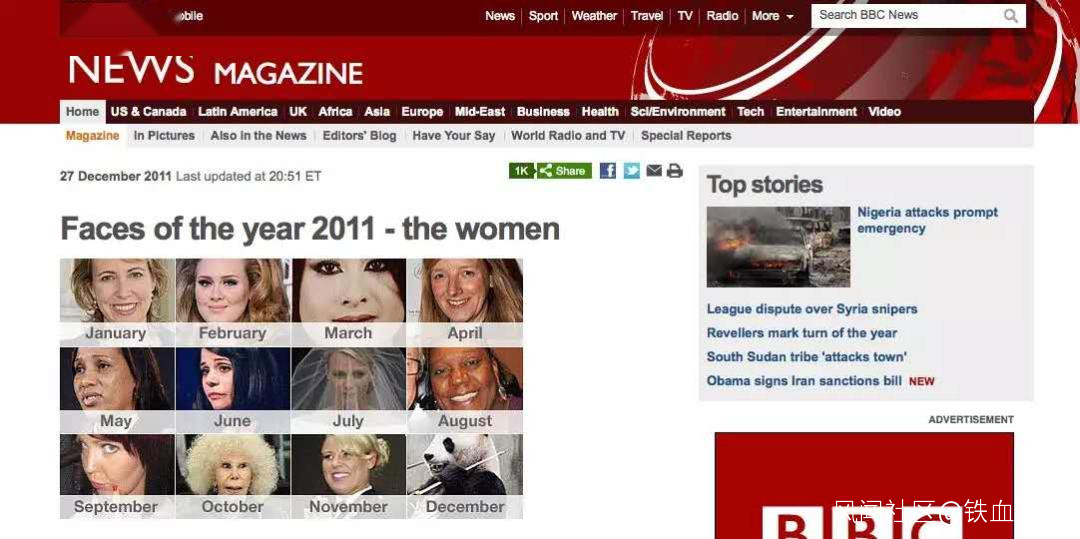Share the article on Twitter
Viewport: 1080px width, 539px height.
[x=632, y=171]
